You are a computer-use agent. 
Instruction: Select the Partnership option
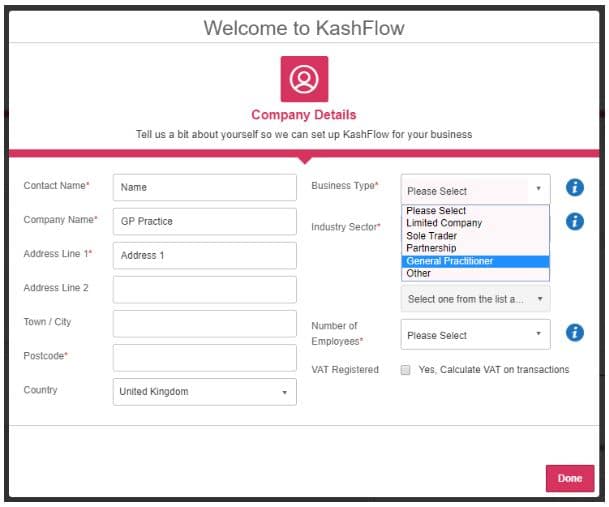[431, 248]
